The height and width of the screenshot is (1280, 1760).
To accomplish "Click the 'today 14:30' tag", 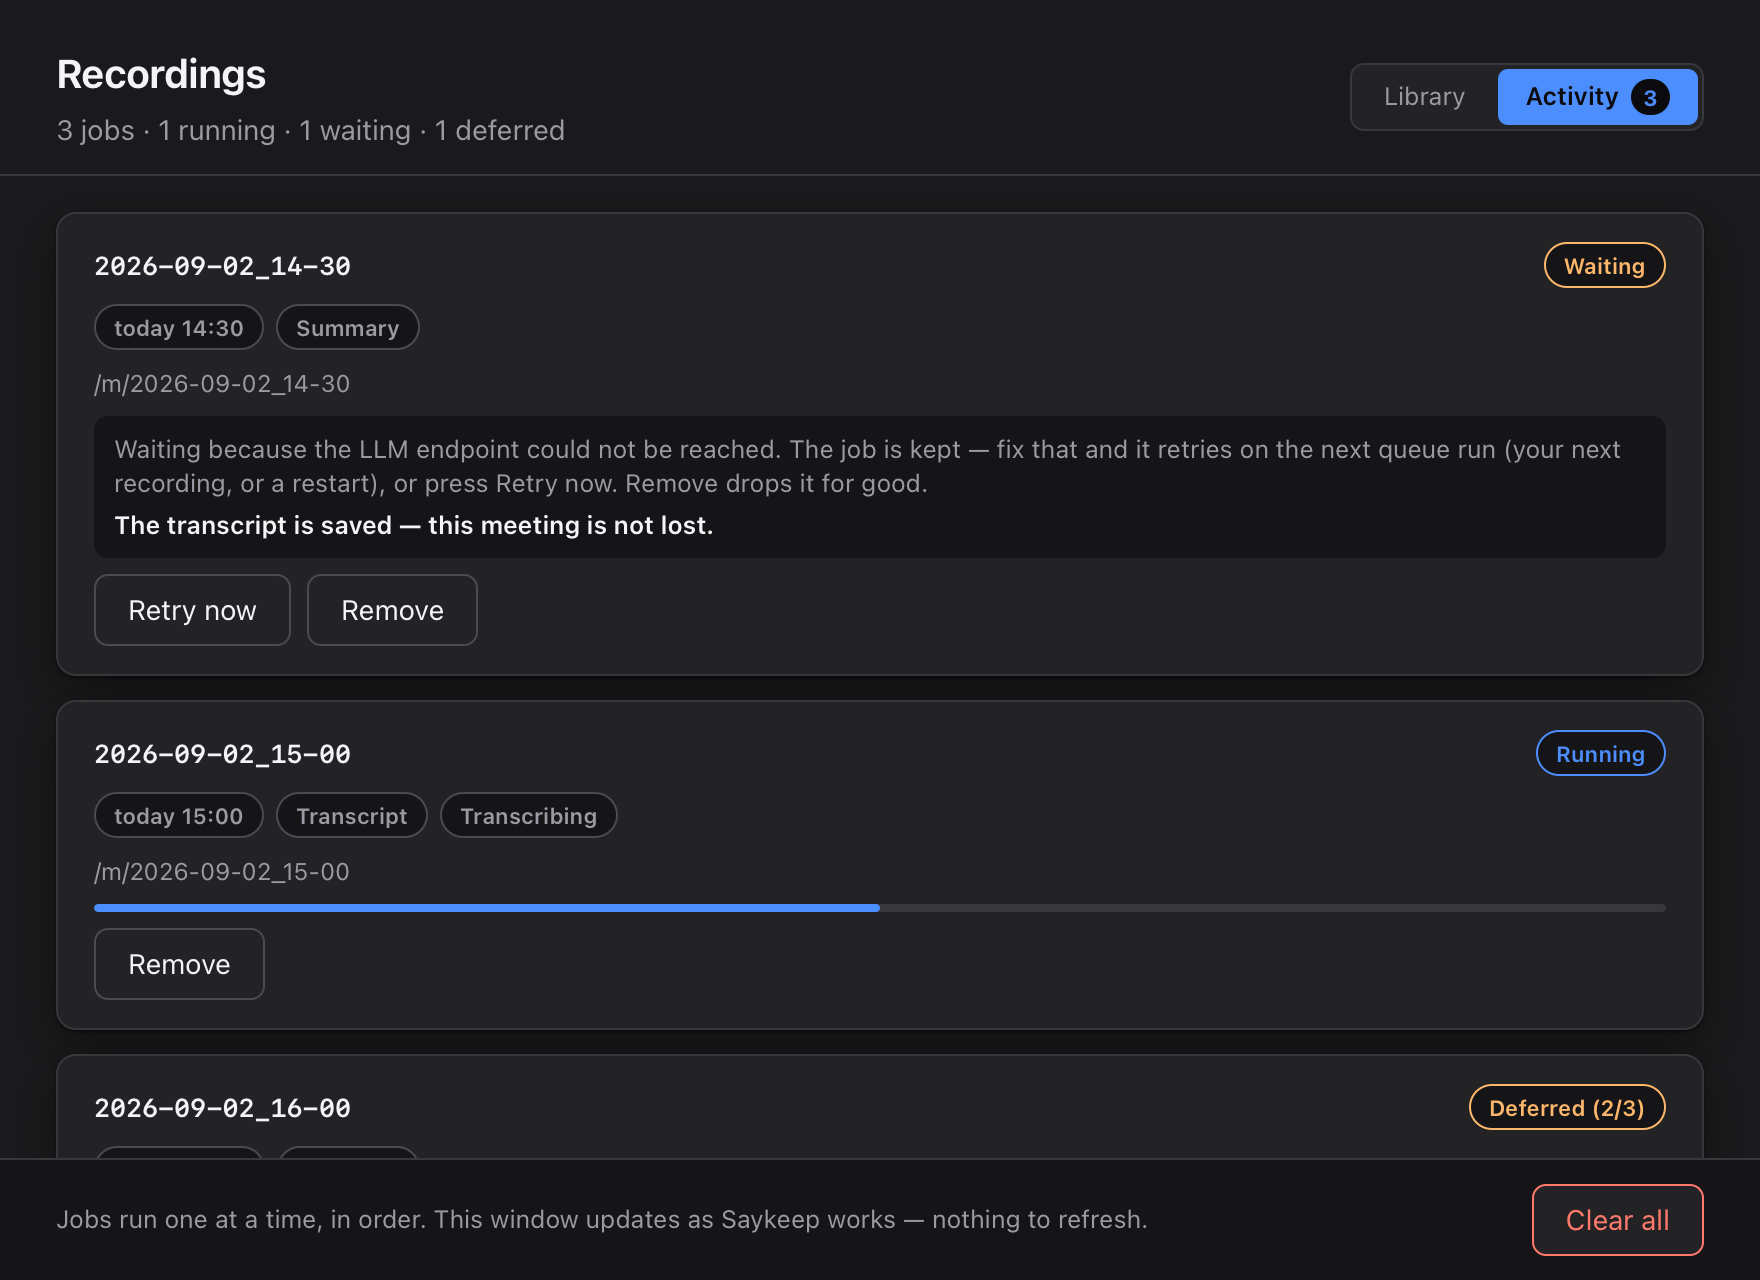I will (179, 328).
